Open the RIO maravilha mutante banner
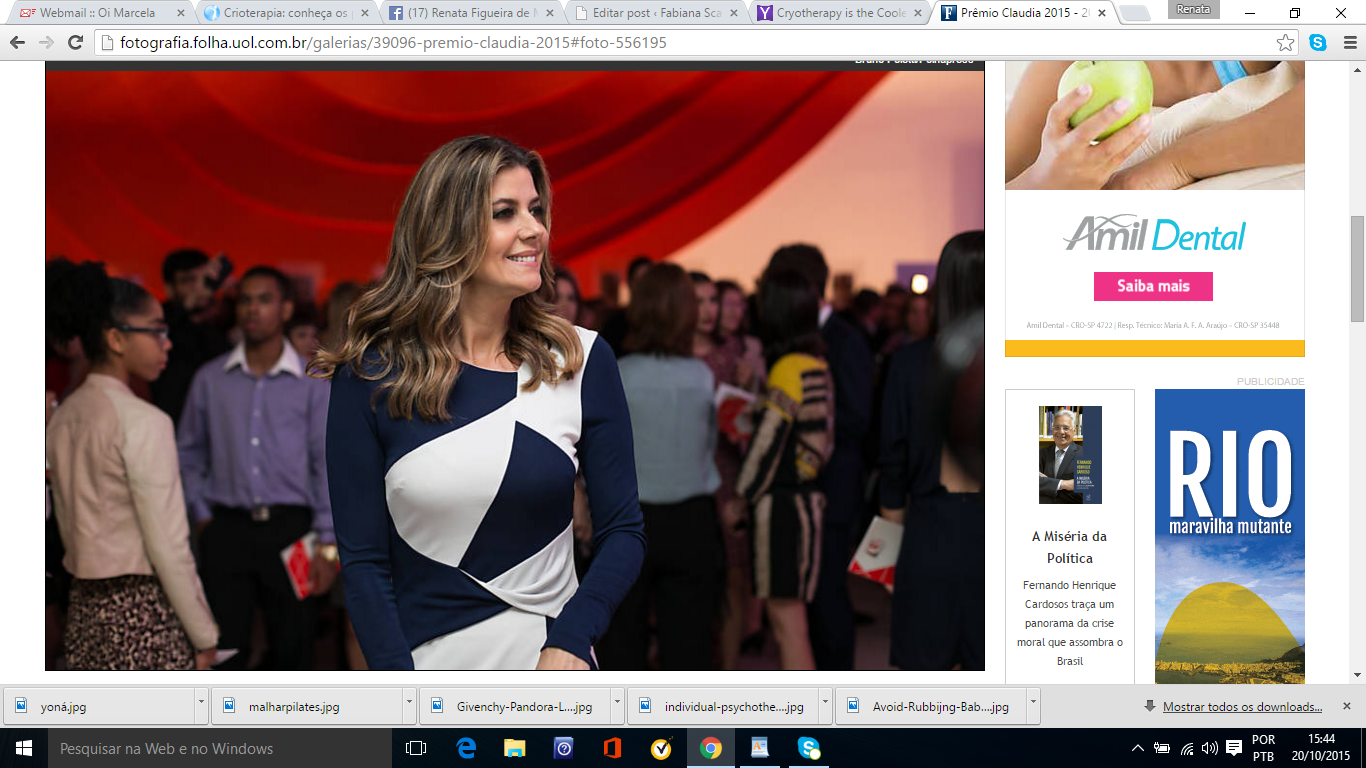The width and height of the screenshot is (1366, 768). tap(1230, 536)
